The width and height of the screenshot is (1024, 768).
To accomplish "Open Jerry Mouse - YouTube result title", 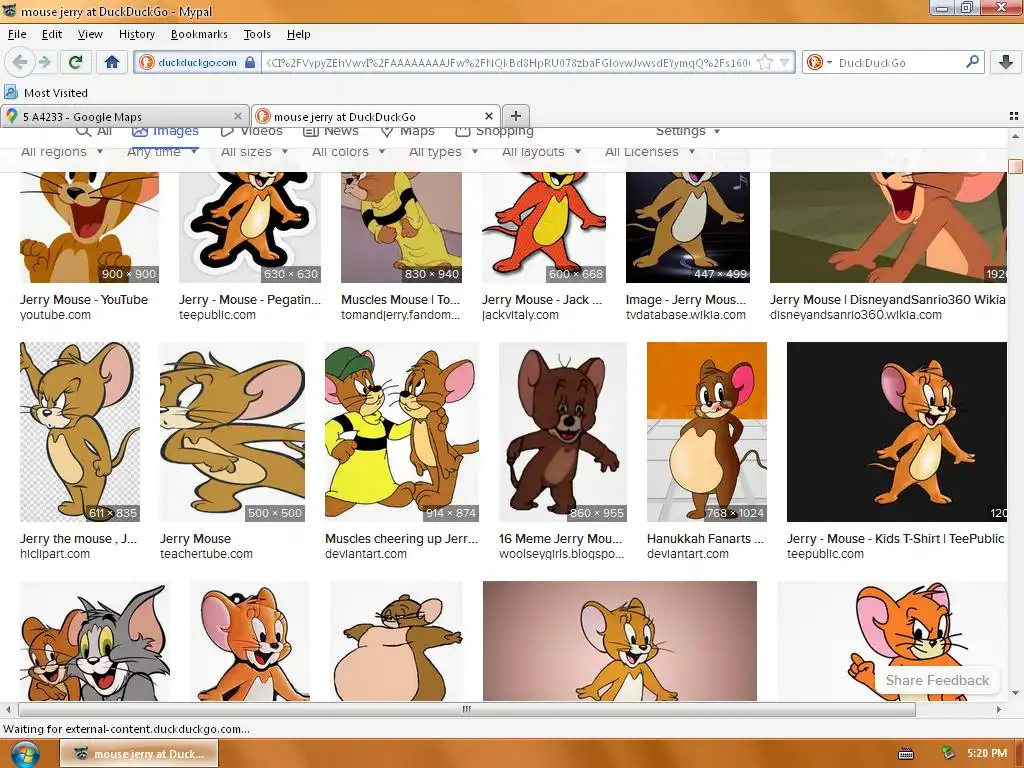I will point(84,299).
